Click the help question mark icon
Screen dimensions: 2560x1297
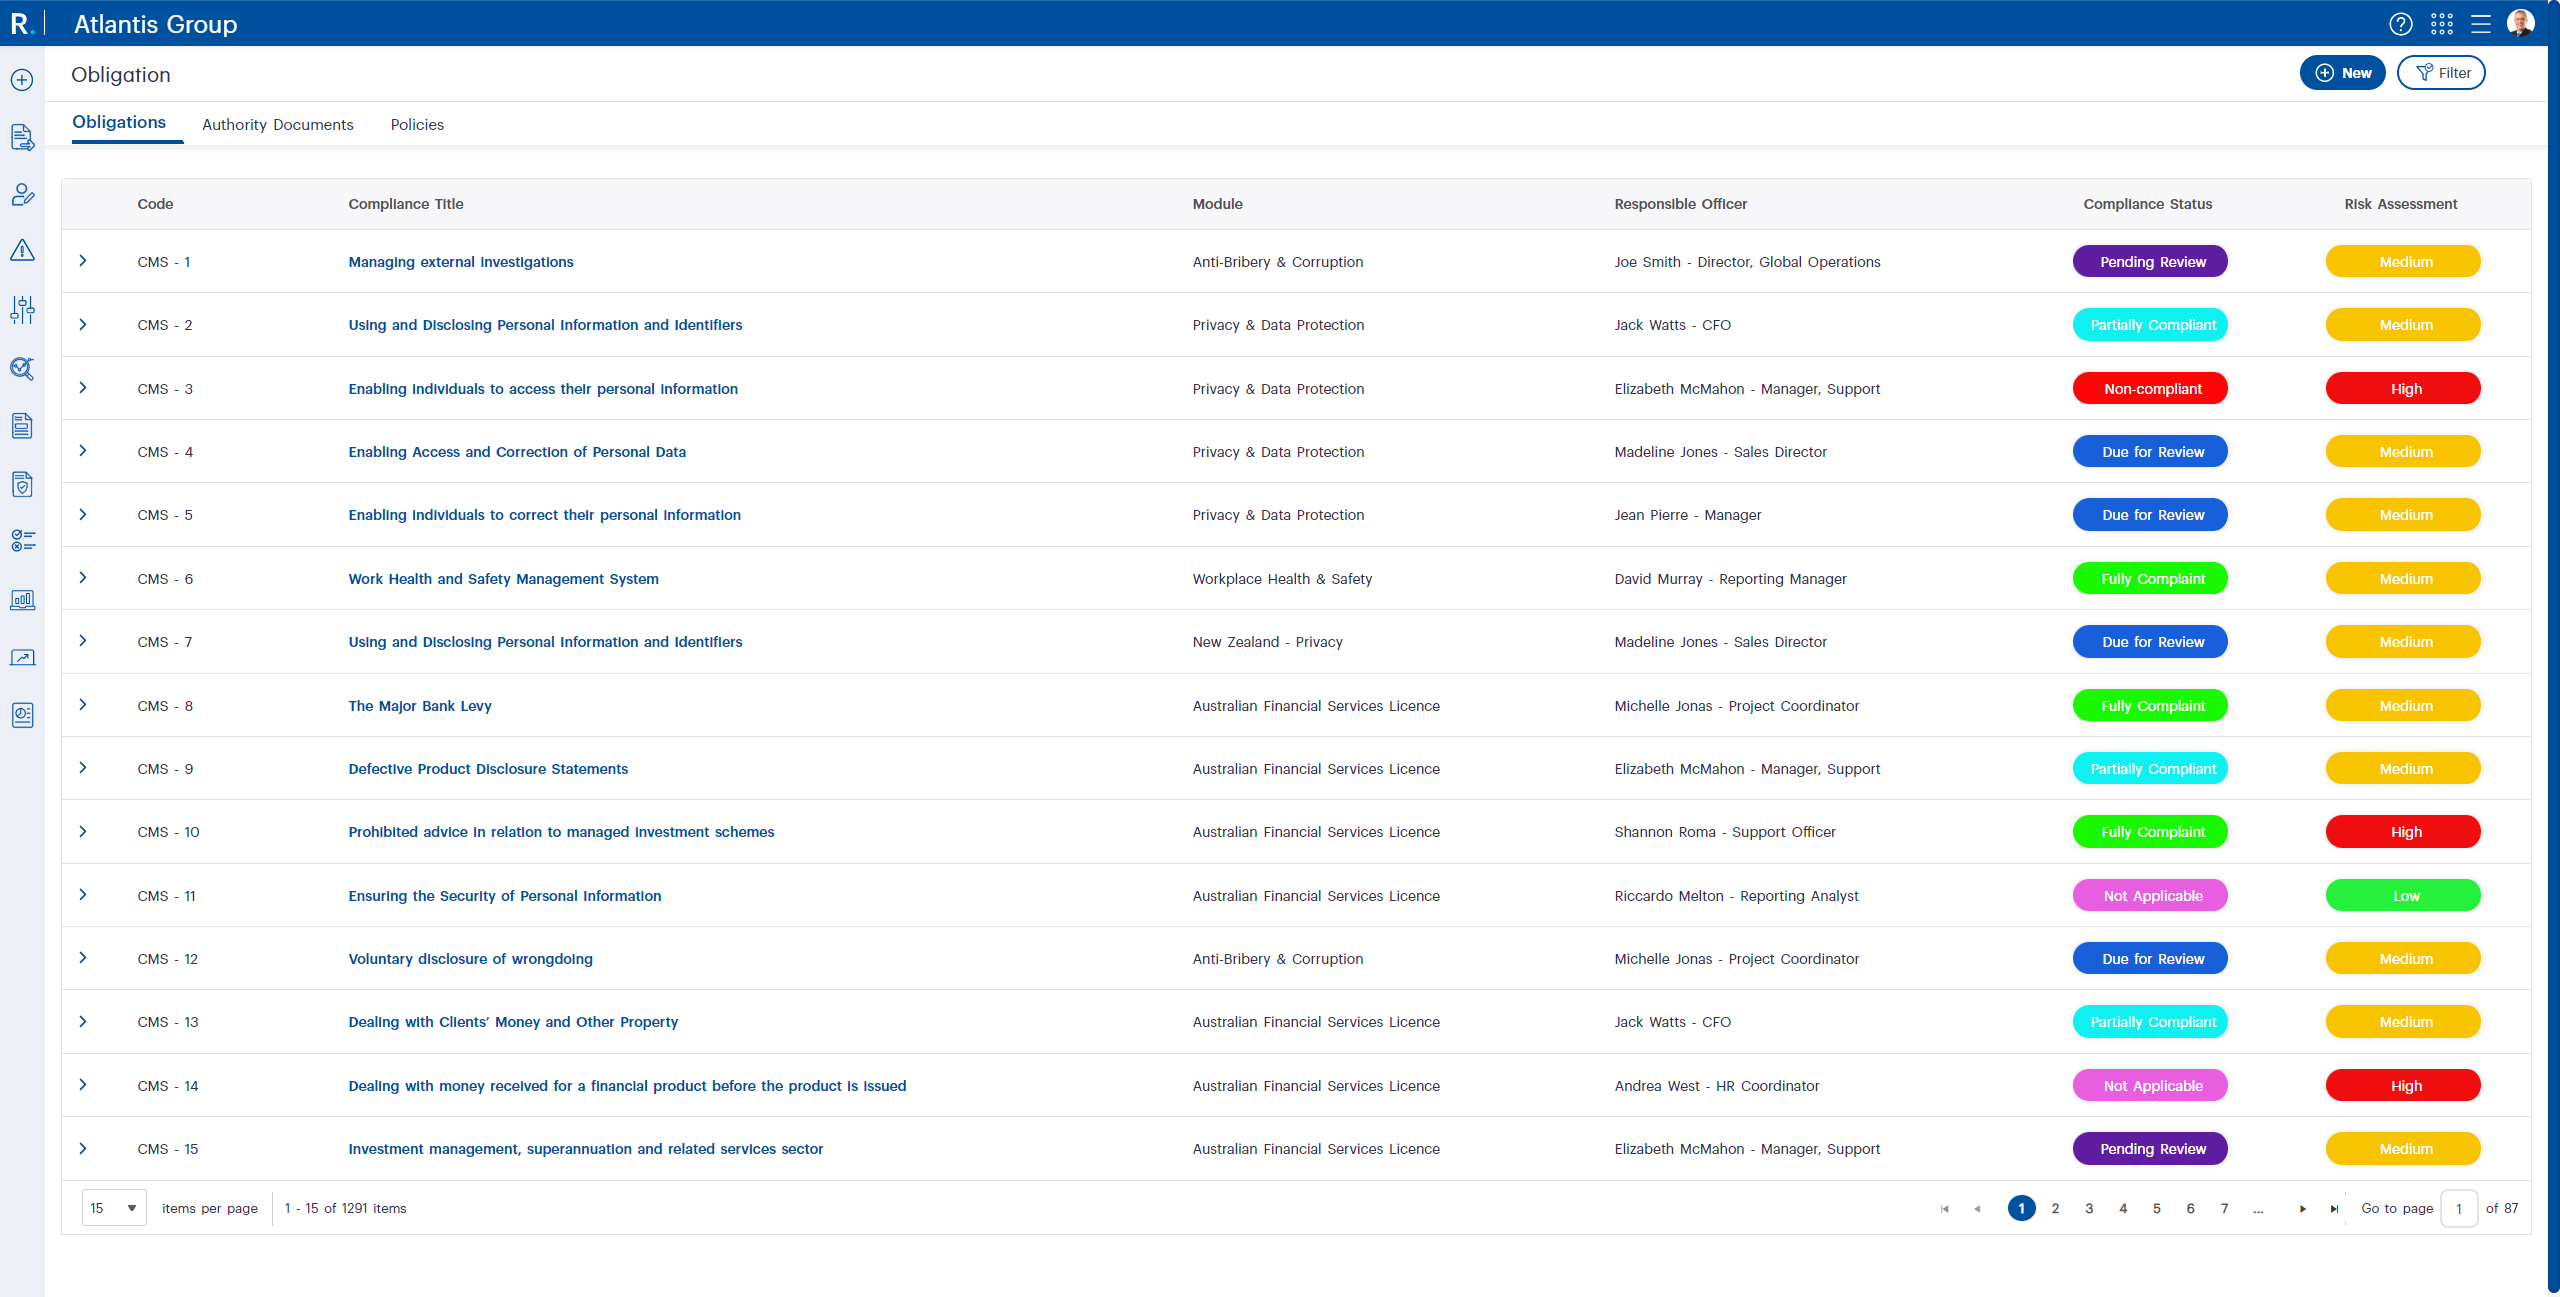click(2401, 24)
